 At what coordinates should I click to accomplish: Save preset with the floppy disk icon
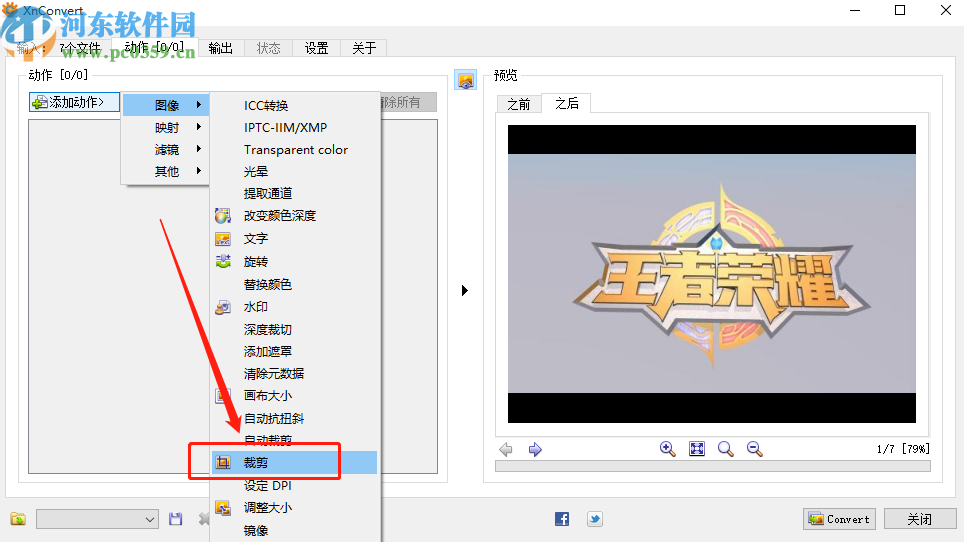click(176, 519)
